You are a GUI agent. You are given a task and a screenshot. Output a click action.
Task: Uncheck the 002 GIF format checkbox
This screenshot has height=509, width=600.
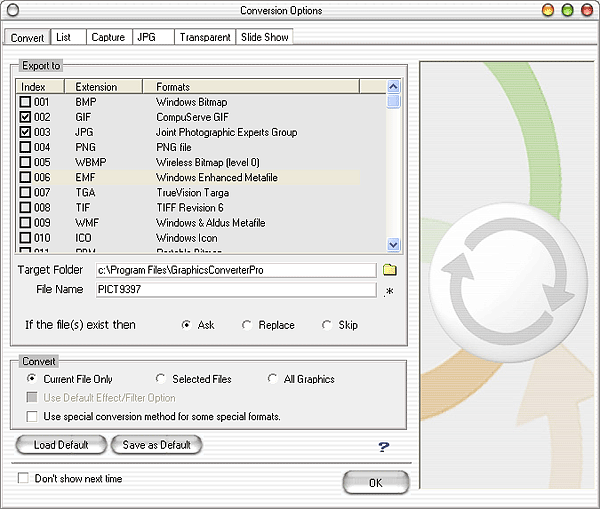pyautogui.click(x=25, y=117)
